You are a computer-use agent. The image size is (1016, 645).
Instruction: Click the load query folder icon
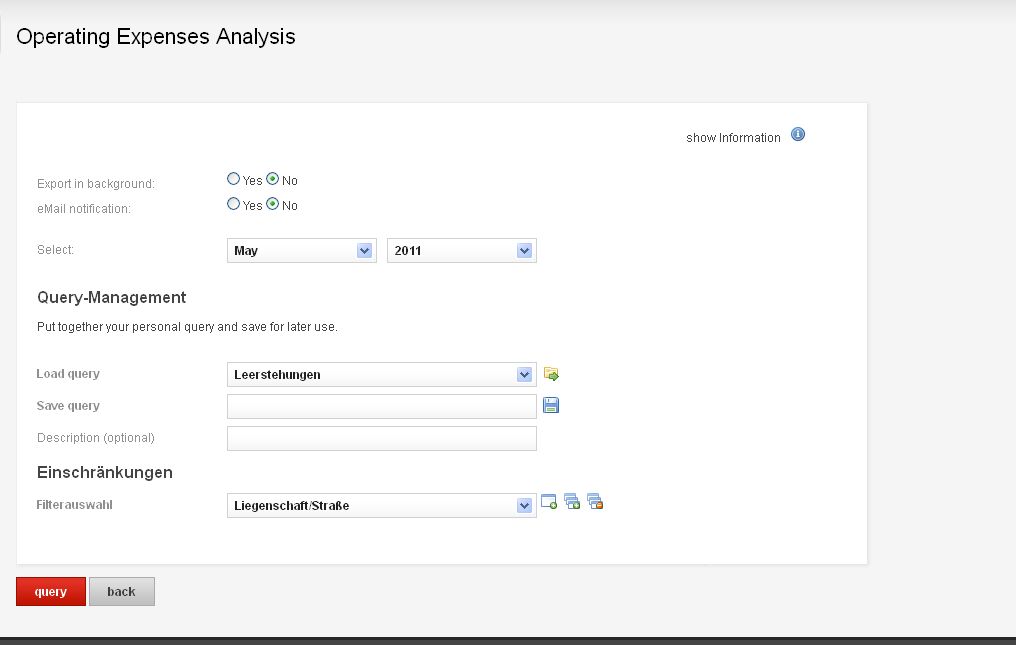(x=551, y=374)
